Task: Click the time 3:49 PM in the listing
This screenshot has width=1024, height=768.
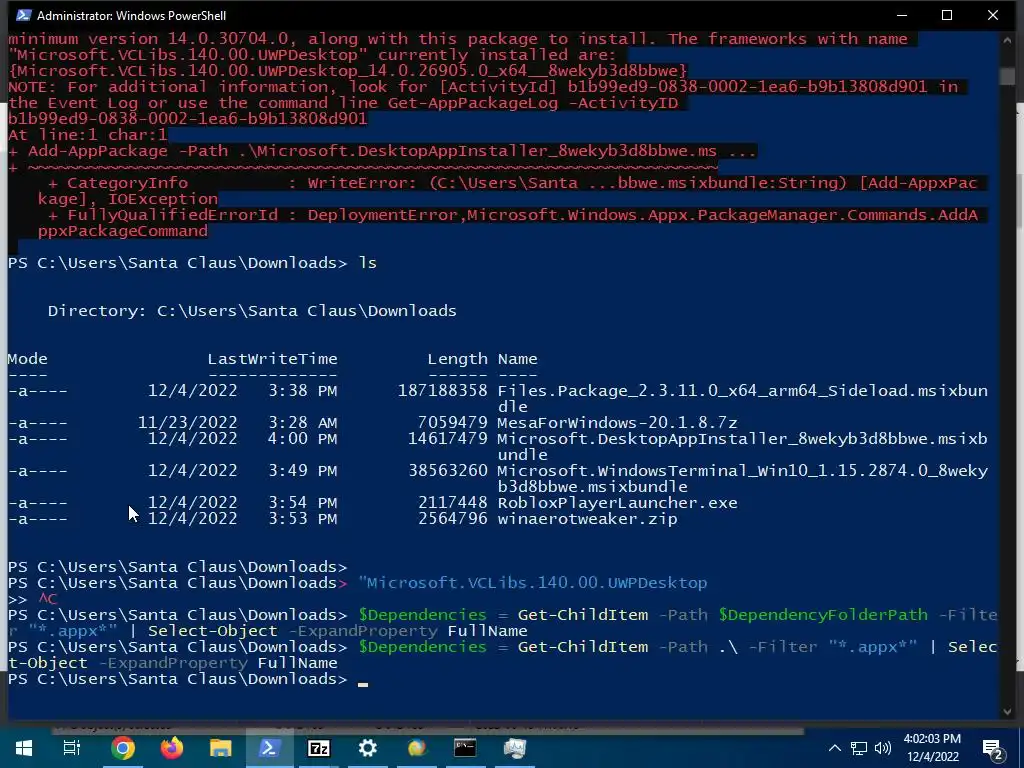Action: click(x=302, y=471)
